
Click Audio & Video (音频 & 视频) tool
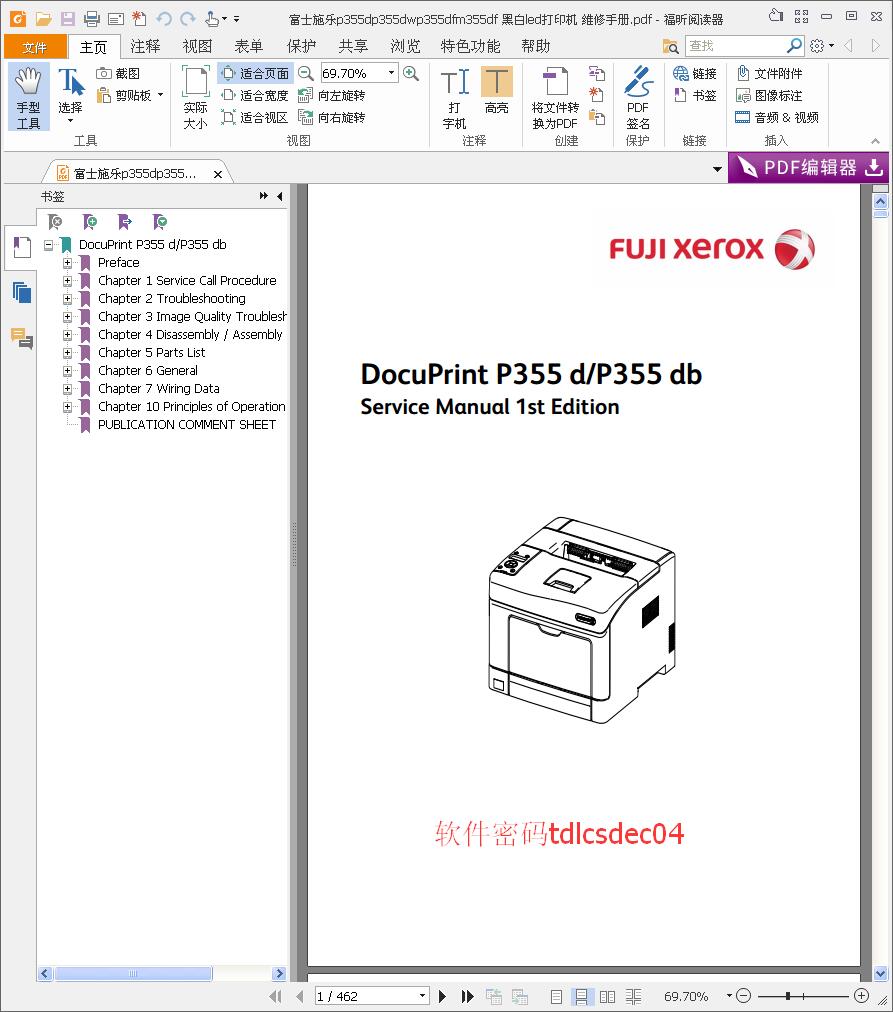777,117
